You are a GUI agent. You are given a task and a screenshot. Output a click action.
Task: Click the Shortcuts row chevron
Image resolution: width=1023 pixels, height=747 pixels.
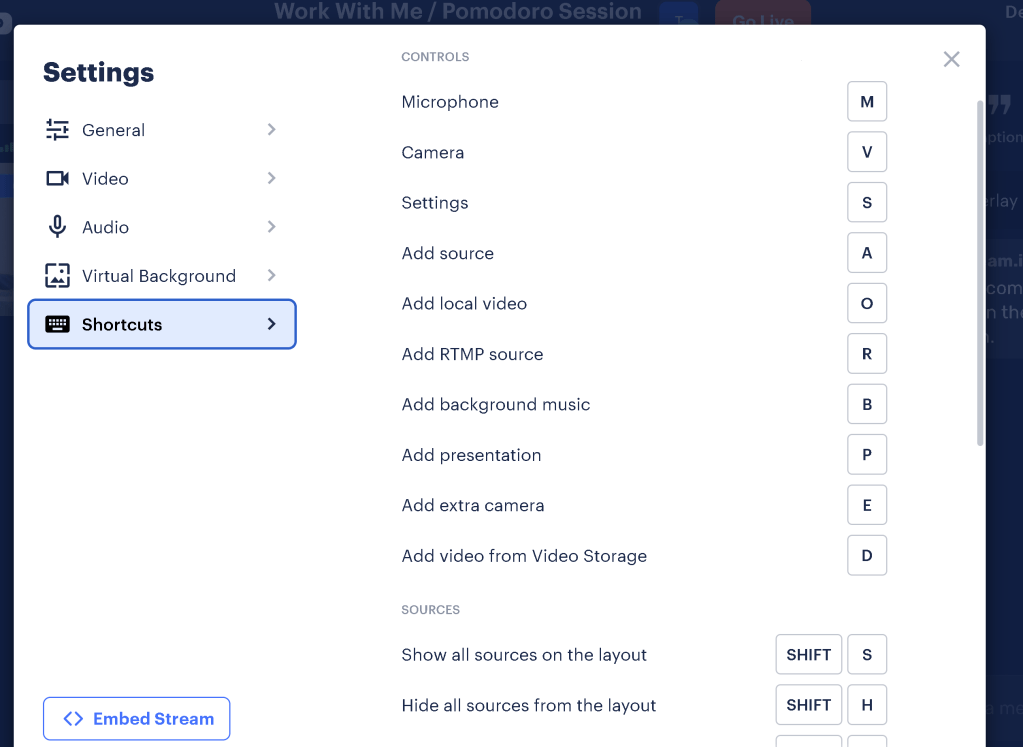271,324
